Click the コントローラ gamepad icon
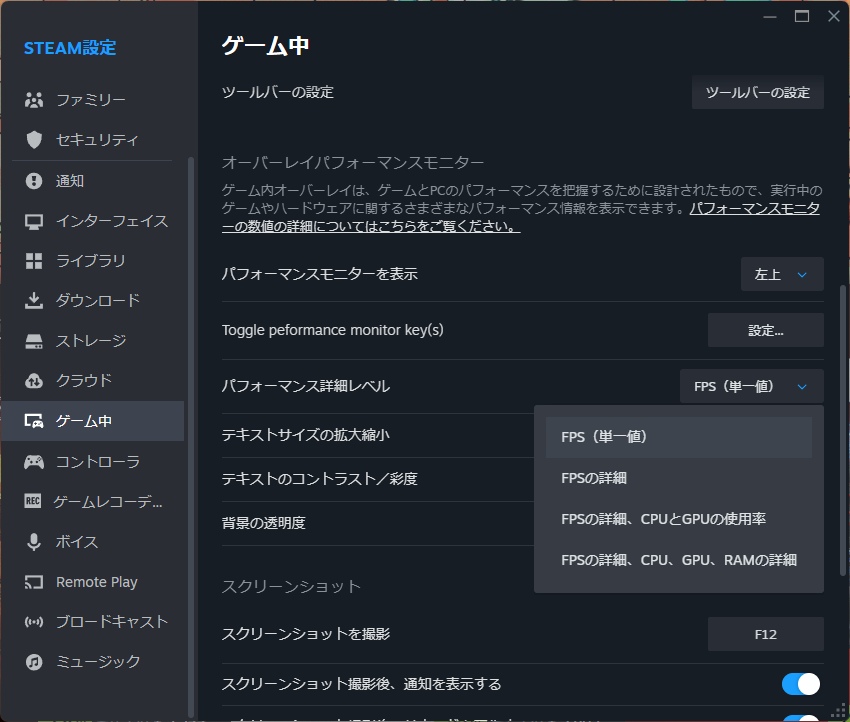850x722 pixels. tap(34, 462)
